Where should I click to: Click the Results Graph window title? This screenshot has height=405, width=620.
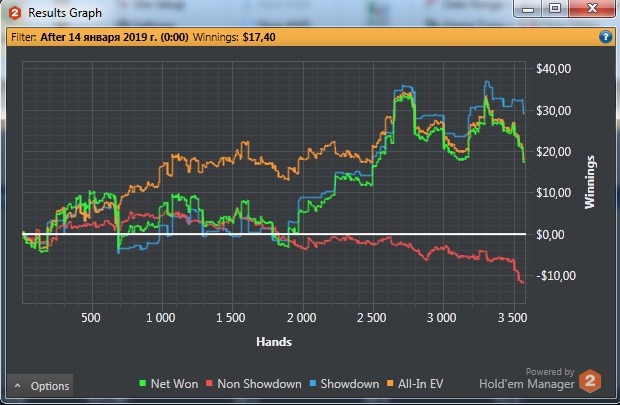click(65, 13)
